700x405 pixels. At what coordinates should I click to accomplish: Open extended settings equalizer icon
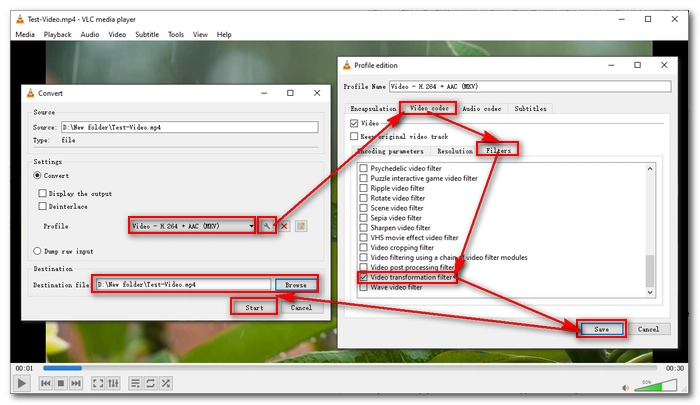click(113, 383)
